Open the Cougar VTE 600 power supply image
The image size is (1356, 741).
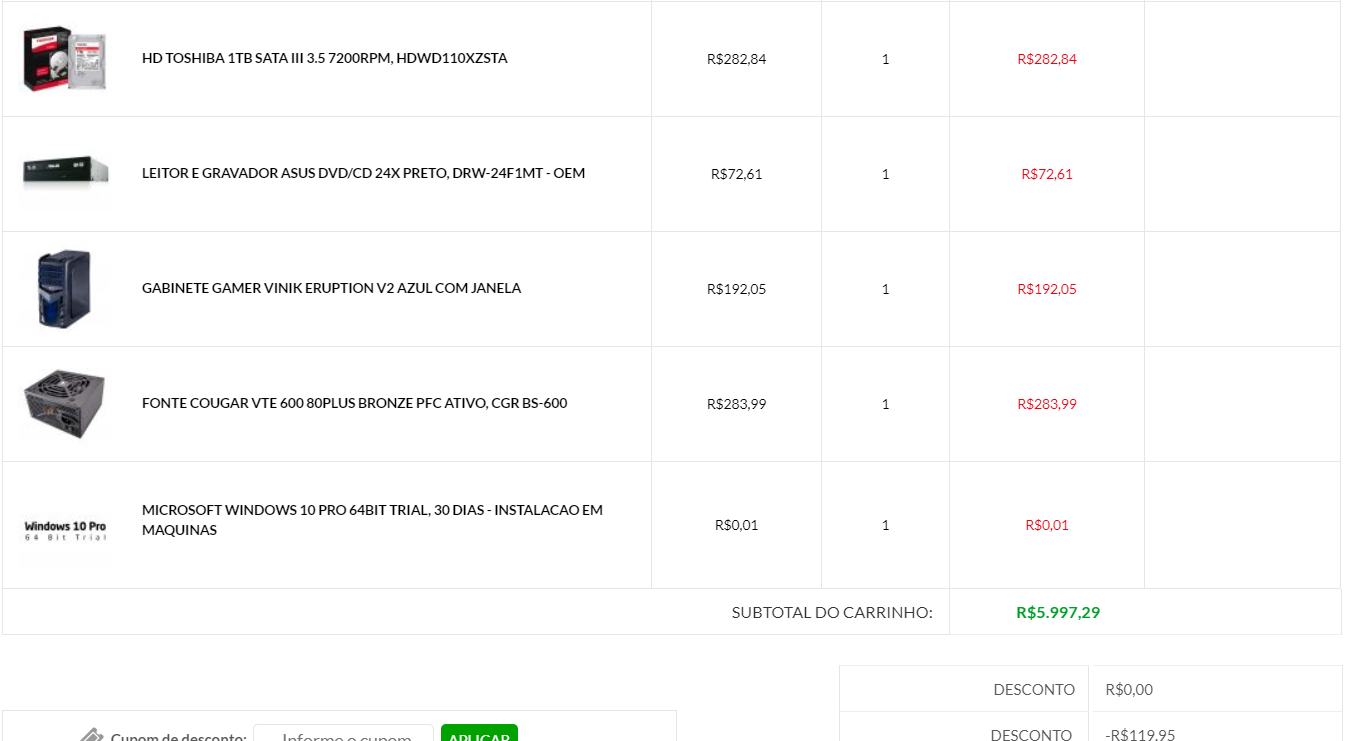[x=65, y=404]
